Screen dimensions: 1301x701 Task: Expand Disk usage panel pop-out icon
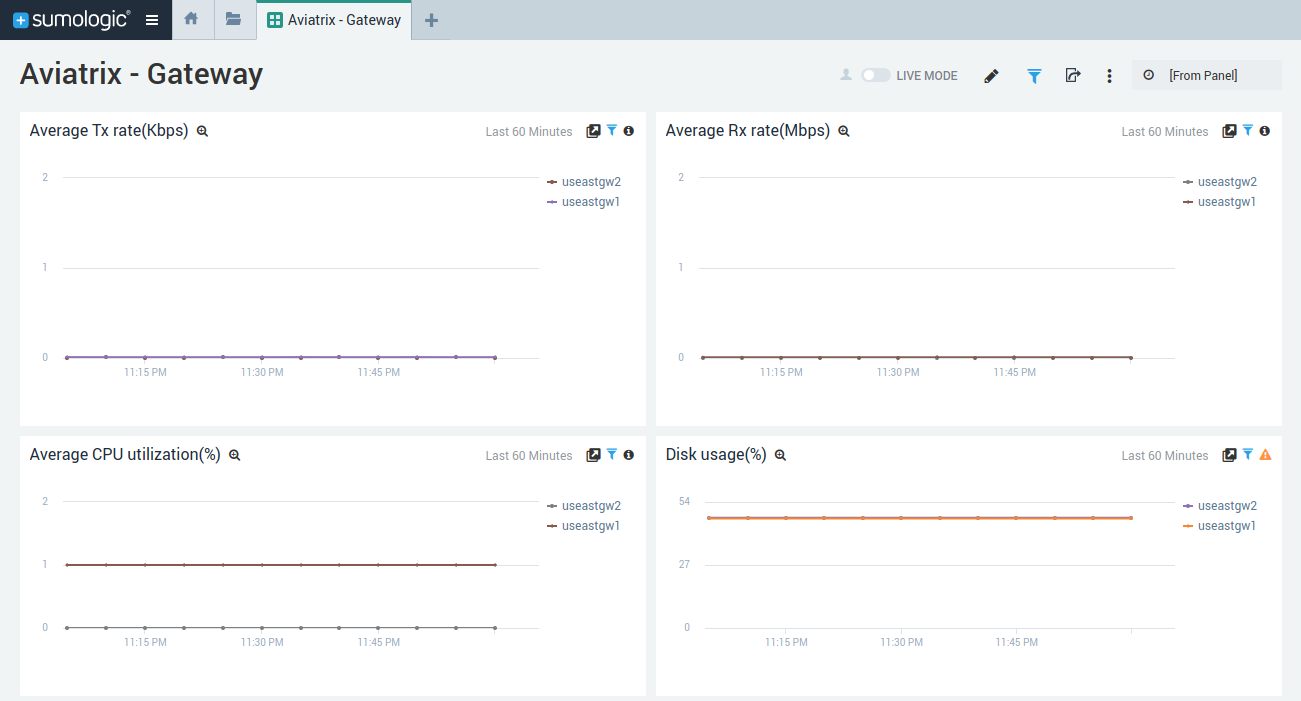[1229, 455]
